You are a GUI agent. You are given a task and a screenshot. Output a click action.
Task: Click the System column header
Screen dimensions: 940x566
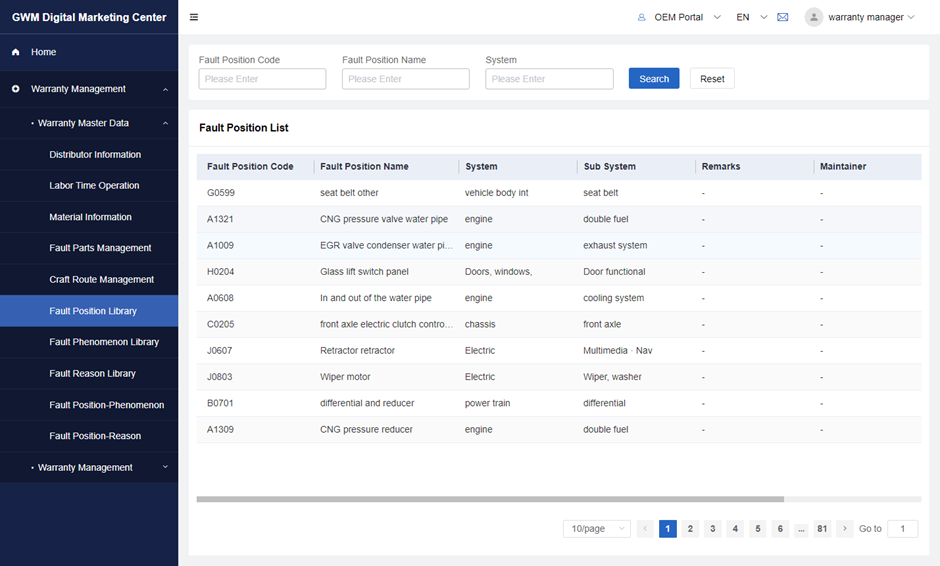pos(481,167)
